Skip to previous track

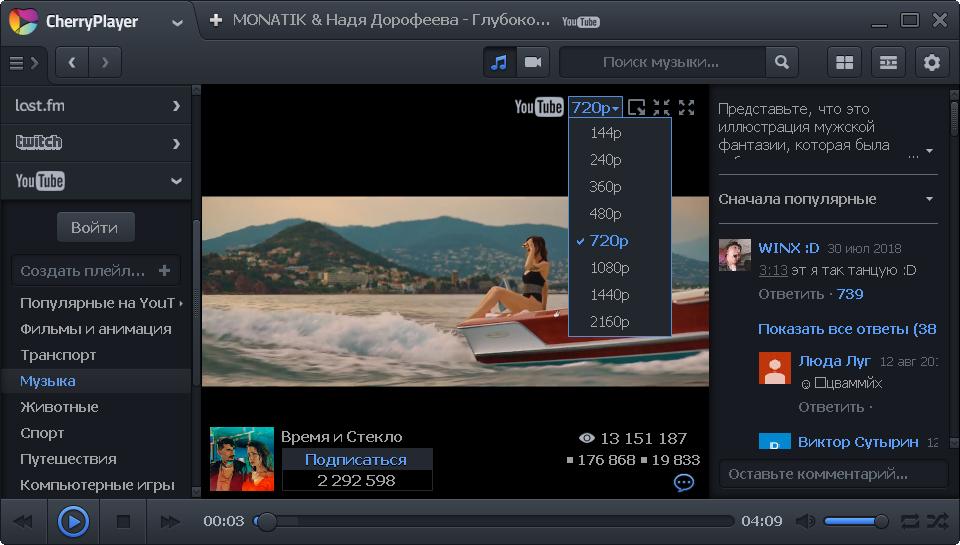pyautogui.click(x=23, y=522)
